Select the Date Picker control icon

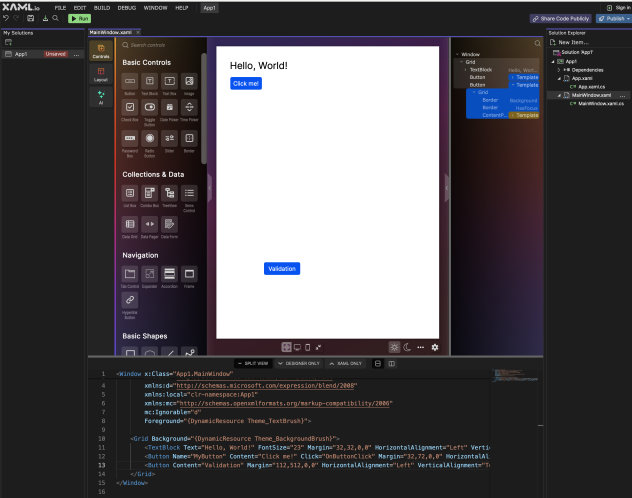pos(169,109)
